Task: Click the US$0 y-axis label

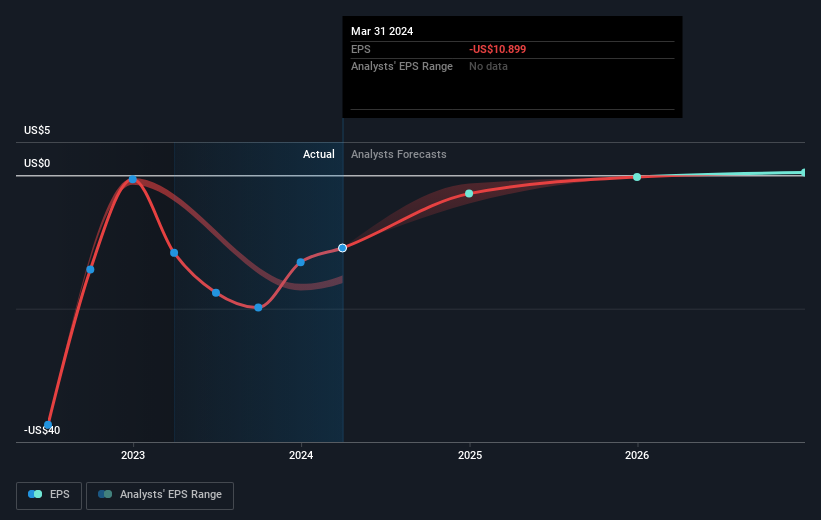Action: [37, 163]
